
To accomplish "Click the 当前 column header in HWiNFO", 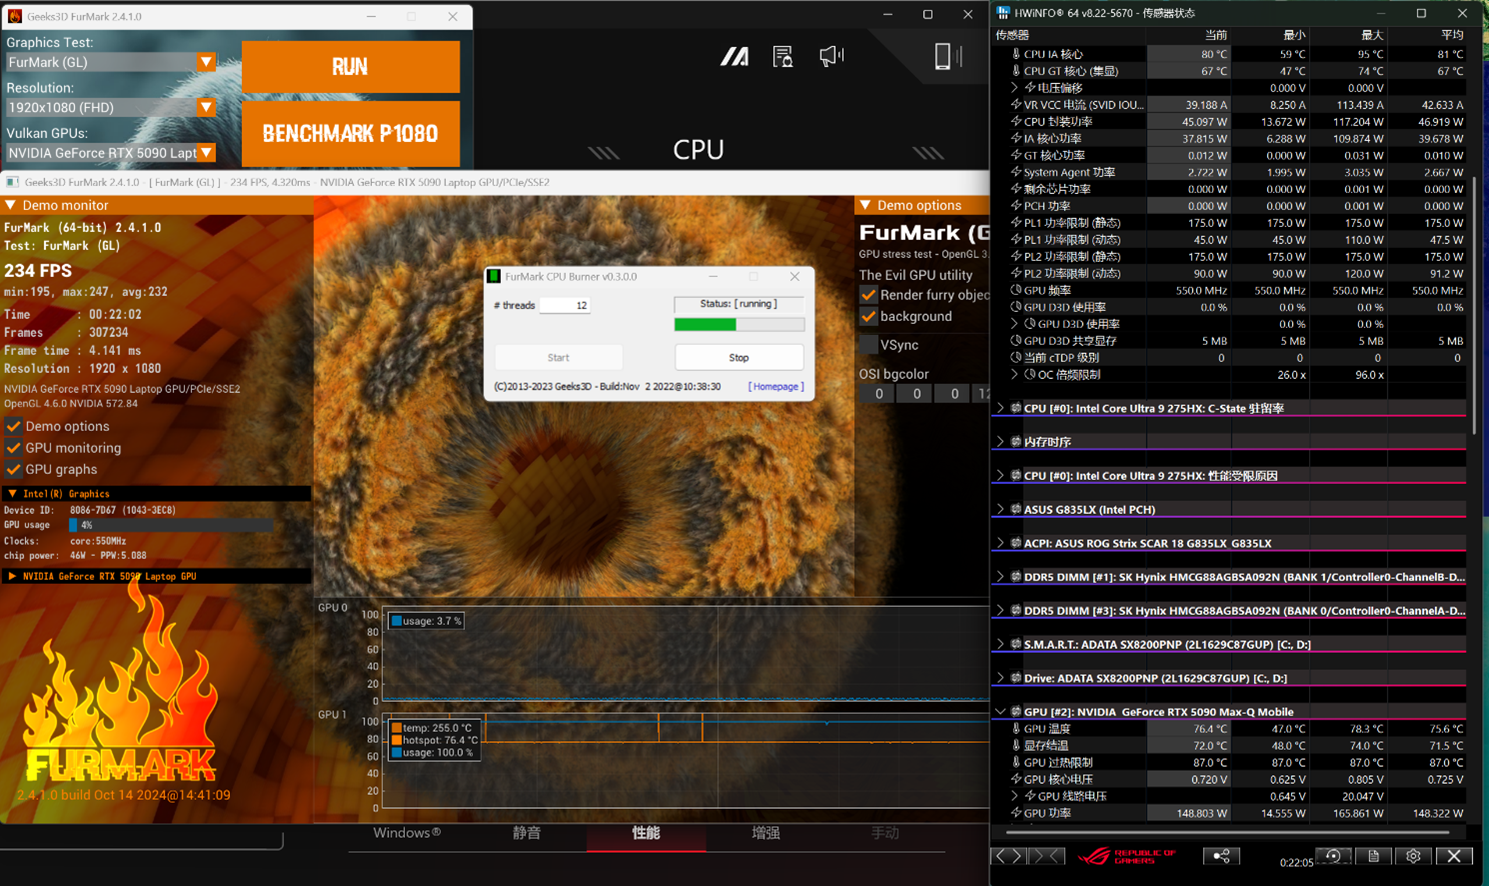I will point(1216,35).
